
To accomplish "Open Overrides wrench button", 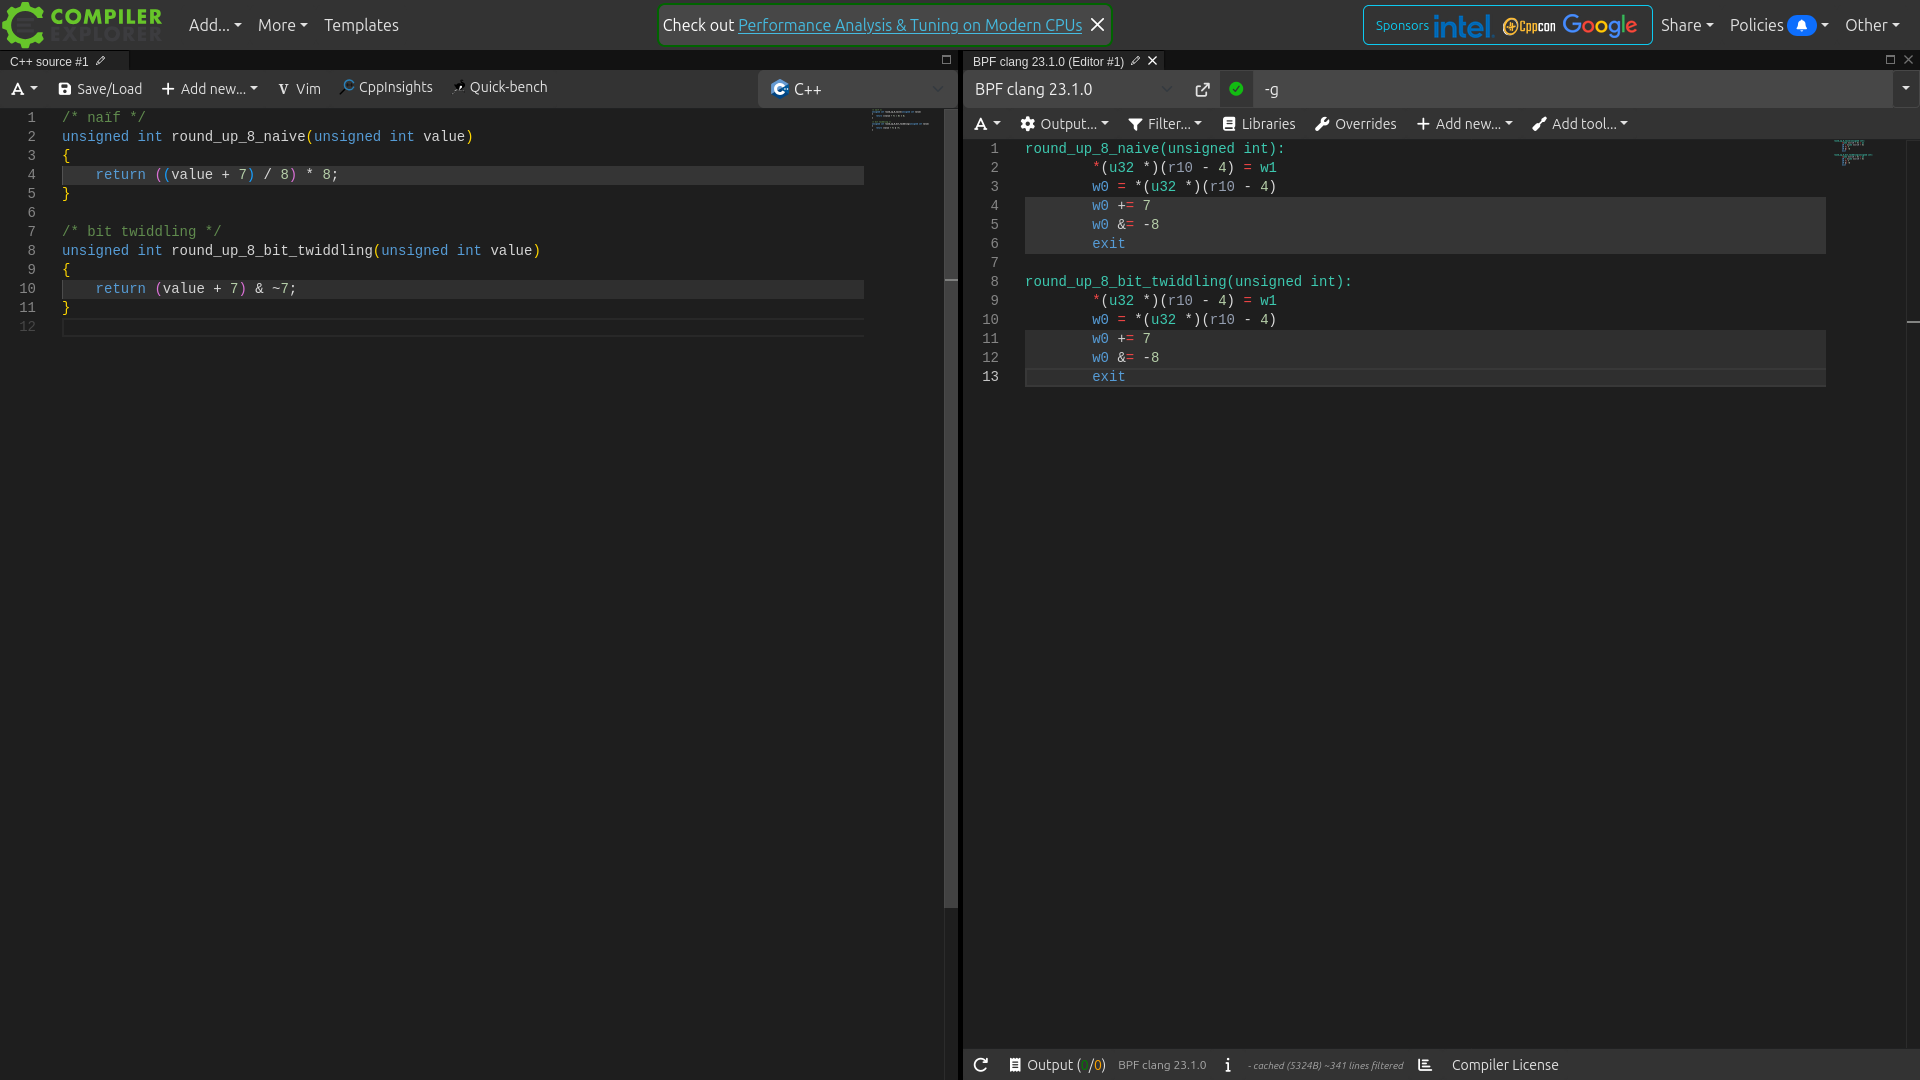I will click(1356, 124).
